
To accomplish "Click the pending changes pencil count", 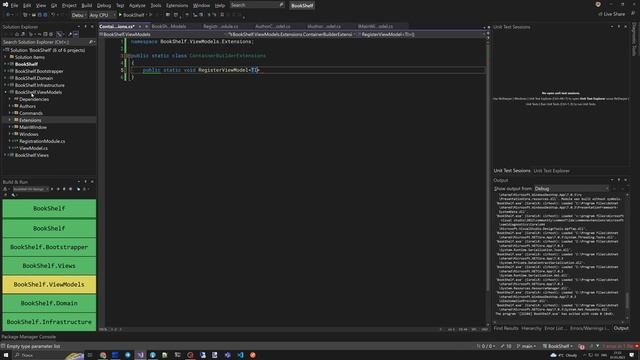I will (506, 346).
